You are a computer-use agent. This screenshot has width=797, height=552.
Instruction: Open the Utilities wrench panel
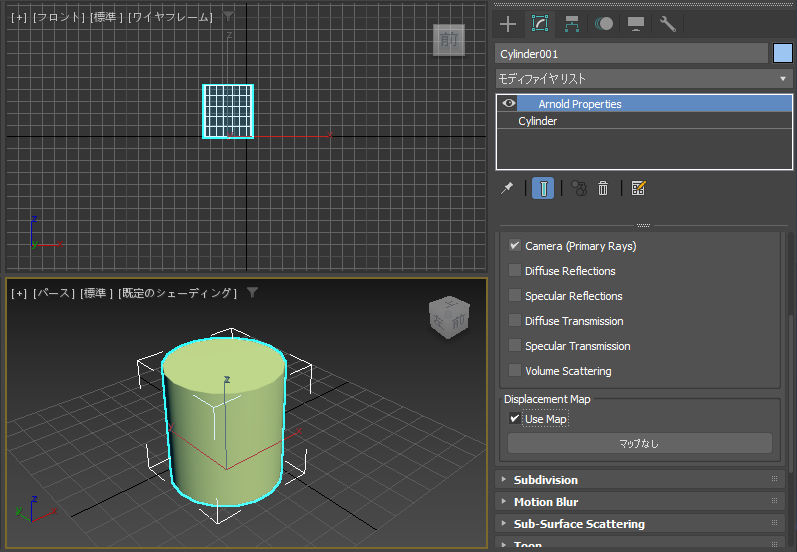pos(667,24)
